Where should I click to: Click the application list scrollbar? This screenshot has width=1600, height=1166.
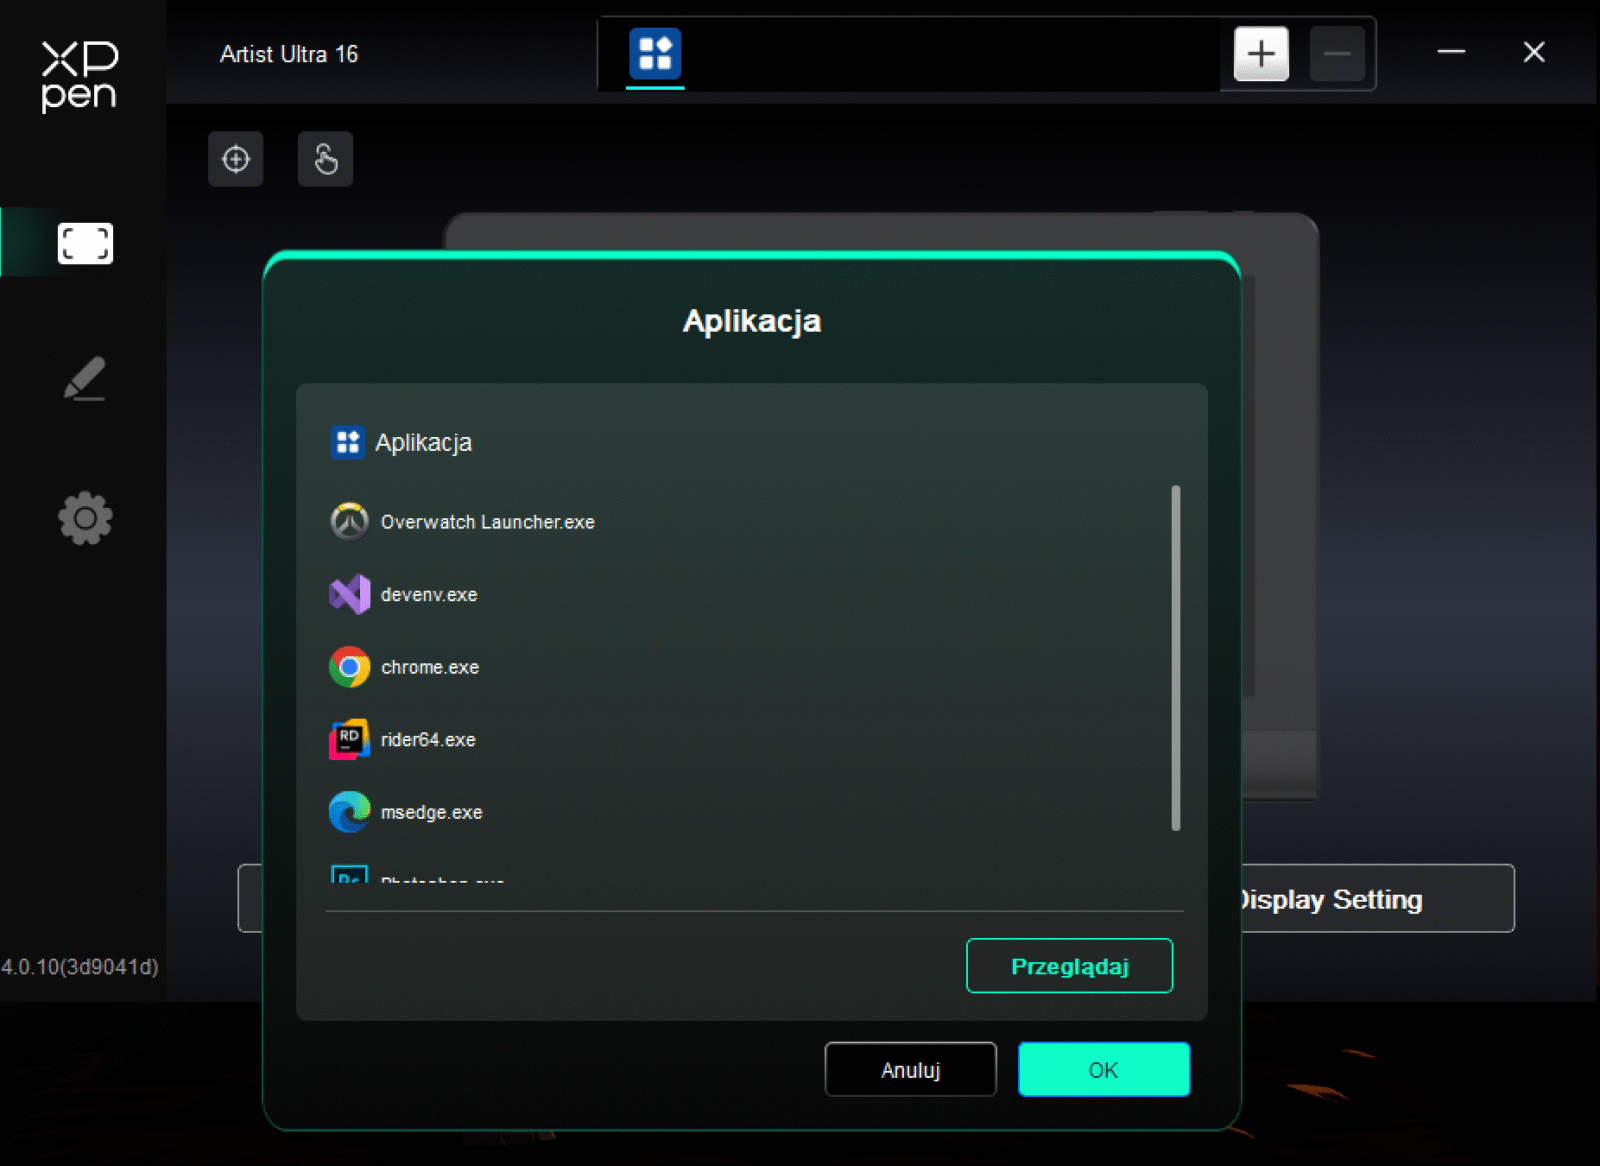1176,658
